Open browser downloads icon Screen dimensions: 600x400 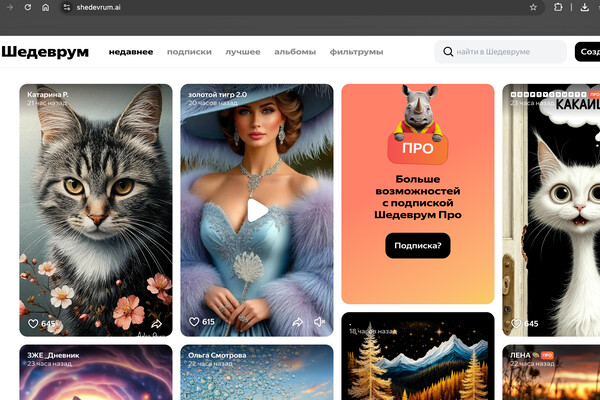click(584, 7)
